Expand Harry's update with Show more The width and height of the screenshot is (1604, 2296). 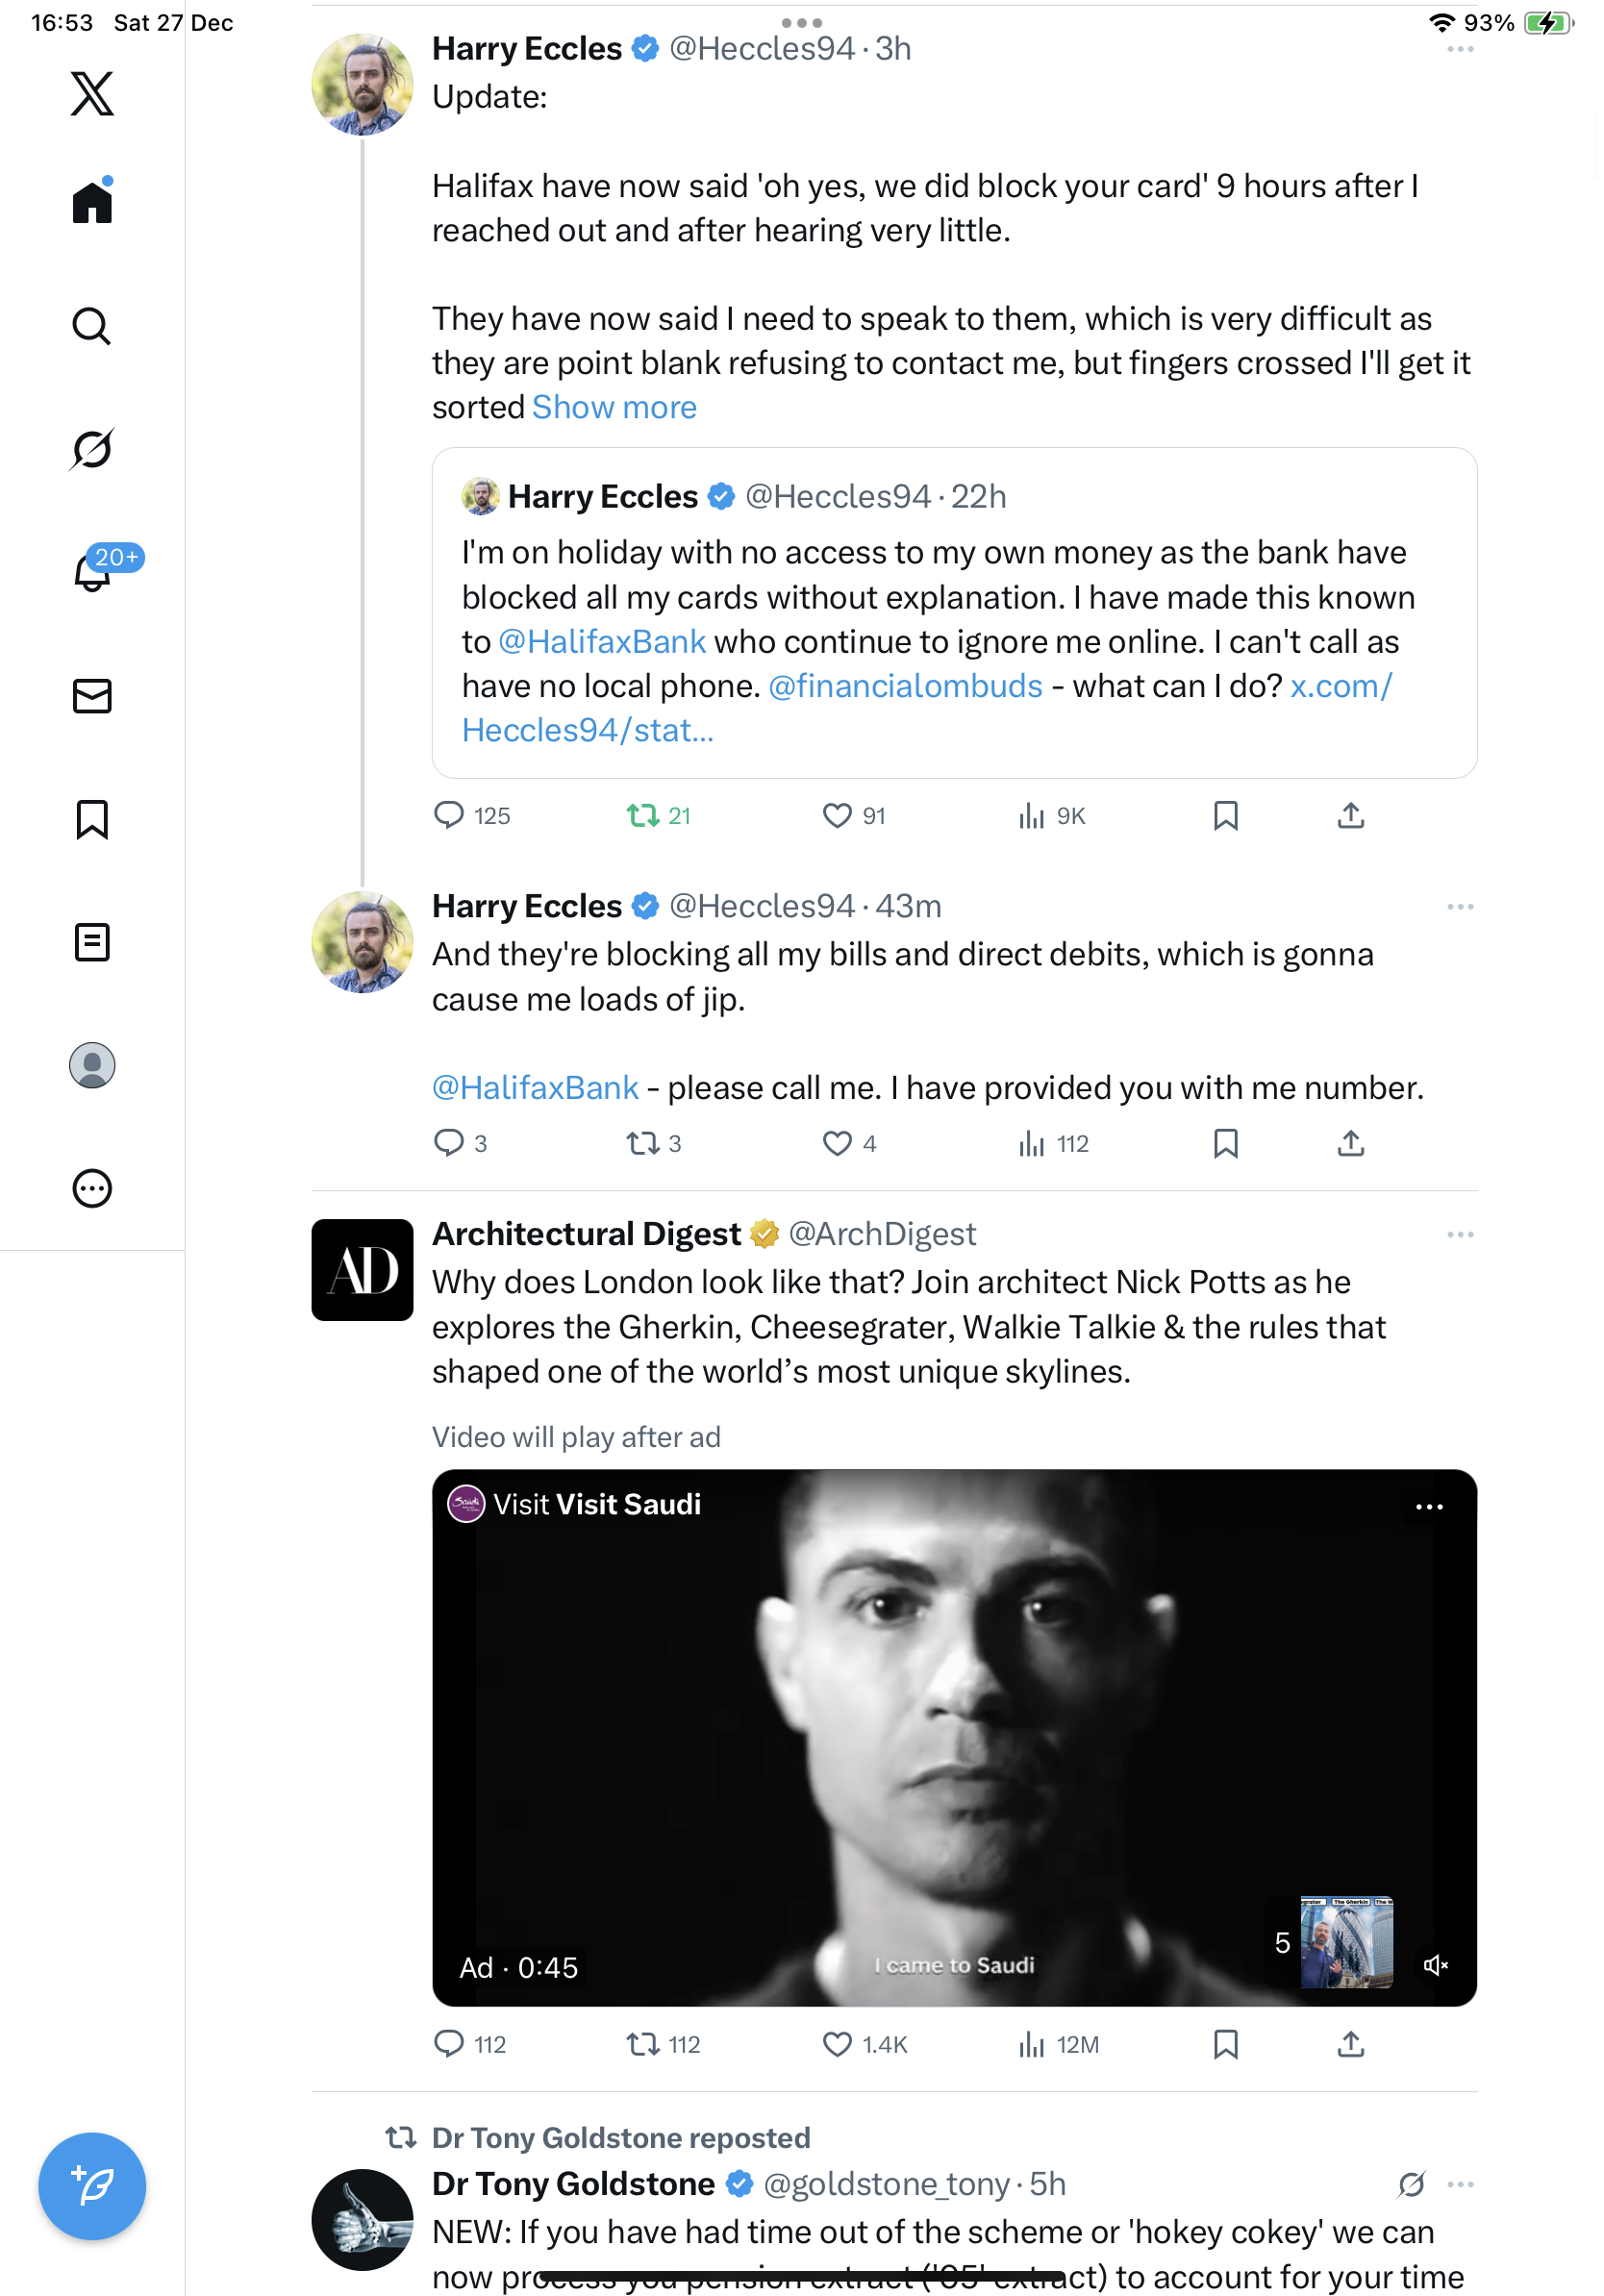pyautogui.click(x=614, y=408)
